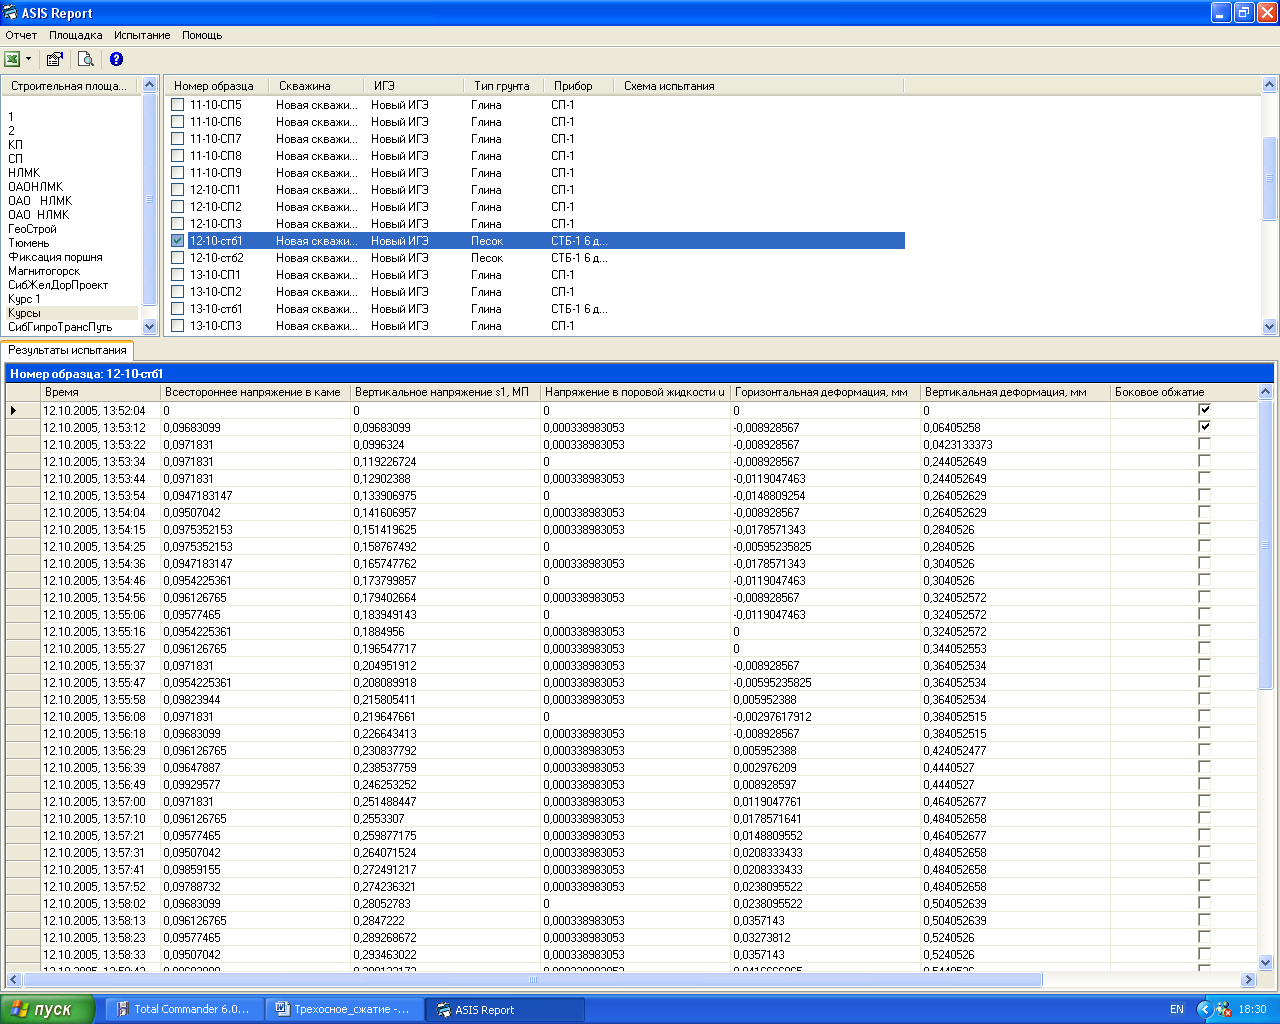This screenshot has height=1024, width=1280.
Task: Click the results table horizontal scrollbar thumb
Action: [532, 980]
